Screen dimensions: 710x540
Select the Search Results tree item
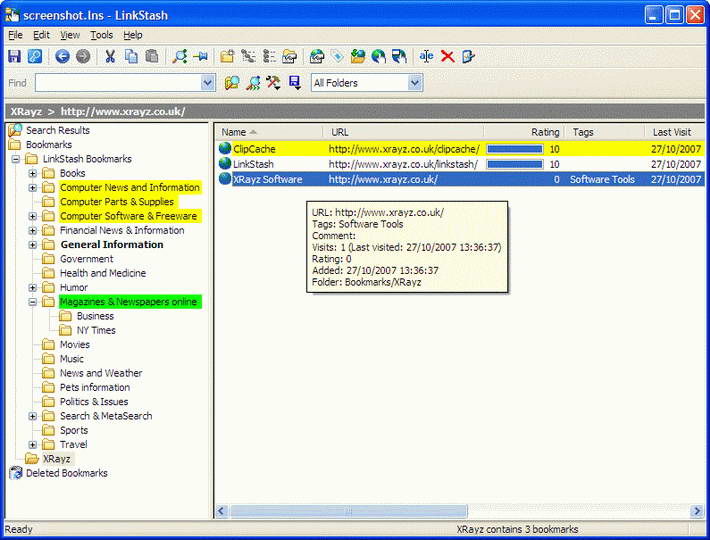[x=58, y=130]
